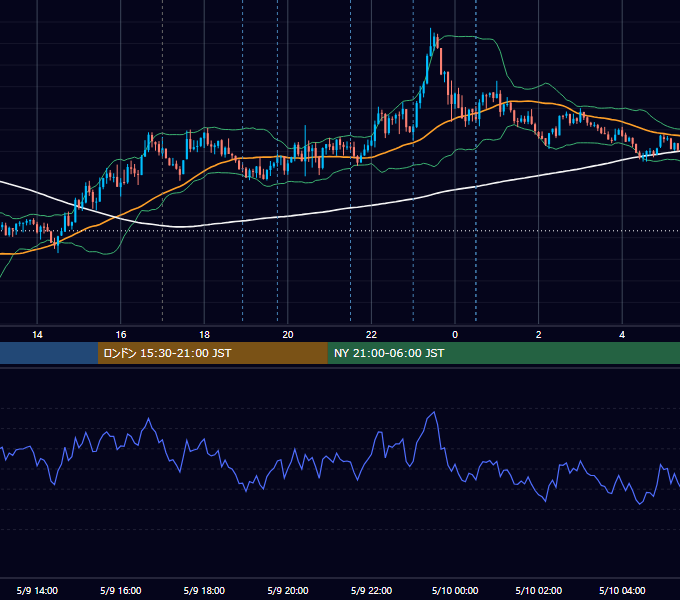
Task: Click the 4 hour axis label
Action: click(x=622, y=335)
